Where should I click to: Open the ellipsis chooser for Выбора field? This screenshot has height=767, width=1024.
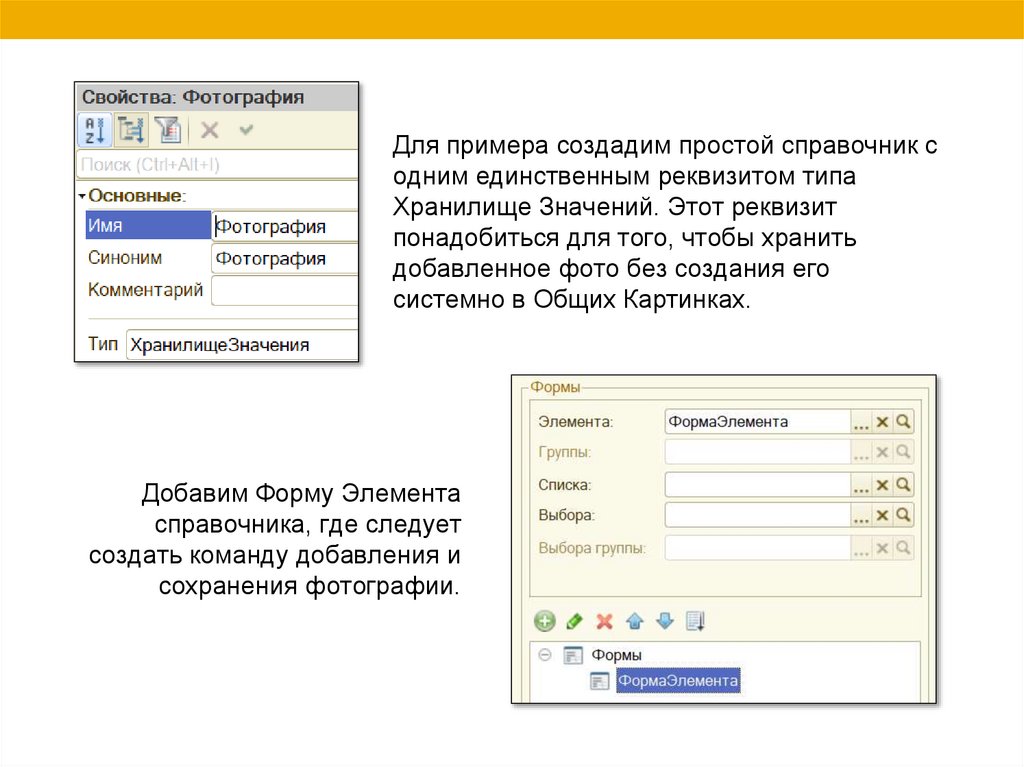tap(861, 516)
